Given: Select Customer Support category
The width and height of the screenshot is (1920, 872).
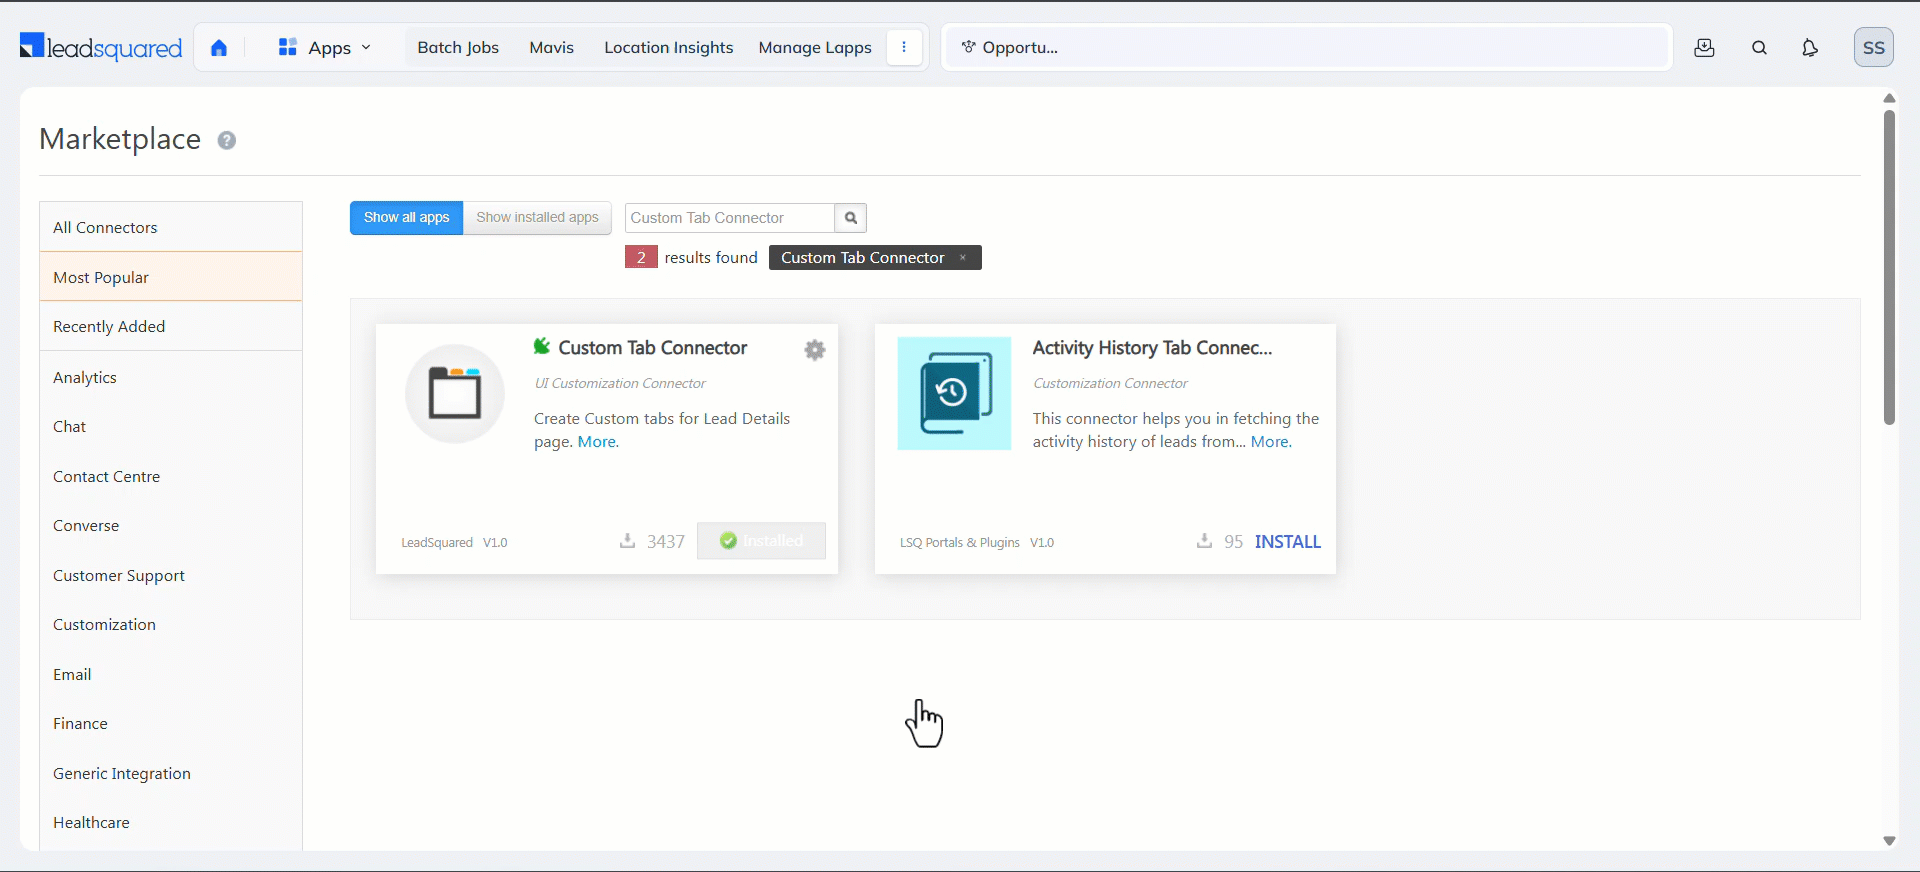Looking at the screenshot, I should click(171, 575).
